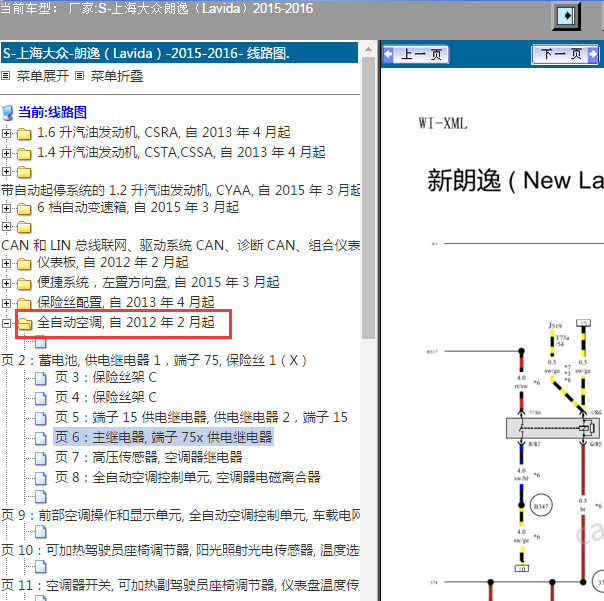Click the document icon above 页 11
The image size is (604, 601).
(x=40, y=567)
